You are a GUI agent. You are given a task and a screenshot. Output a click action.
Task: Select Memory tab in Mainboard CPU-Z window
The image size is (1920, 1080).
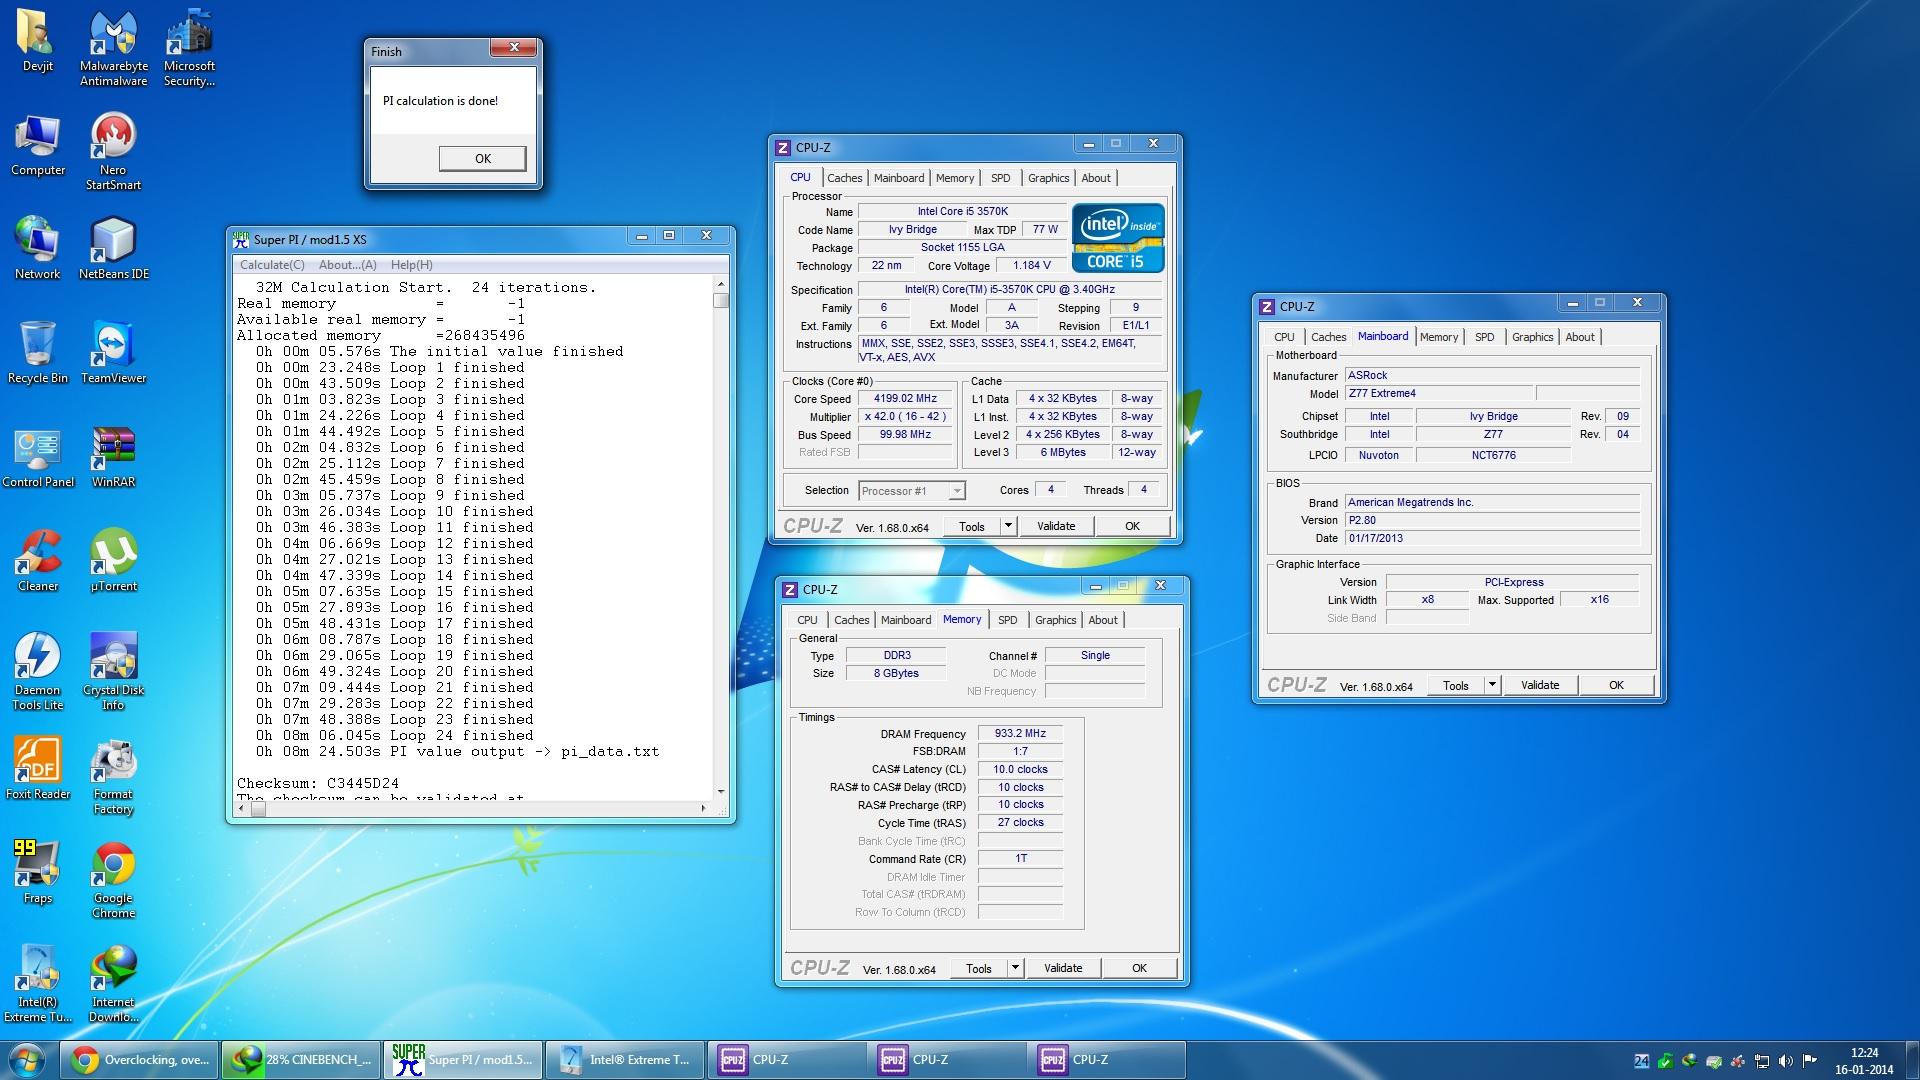pyautogui.click(x=1439, y=337)
